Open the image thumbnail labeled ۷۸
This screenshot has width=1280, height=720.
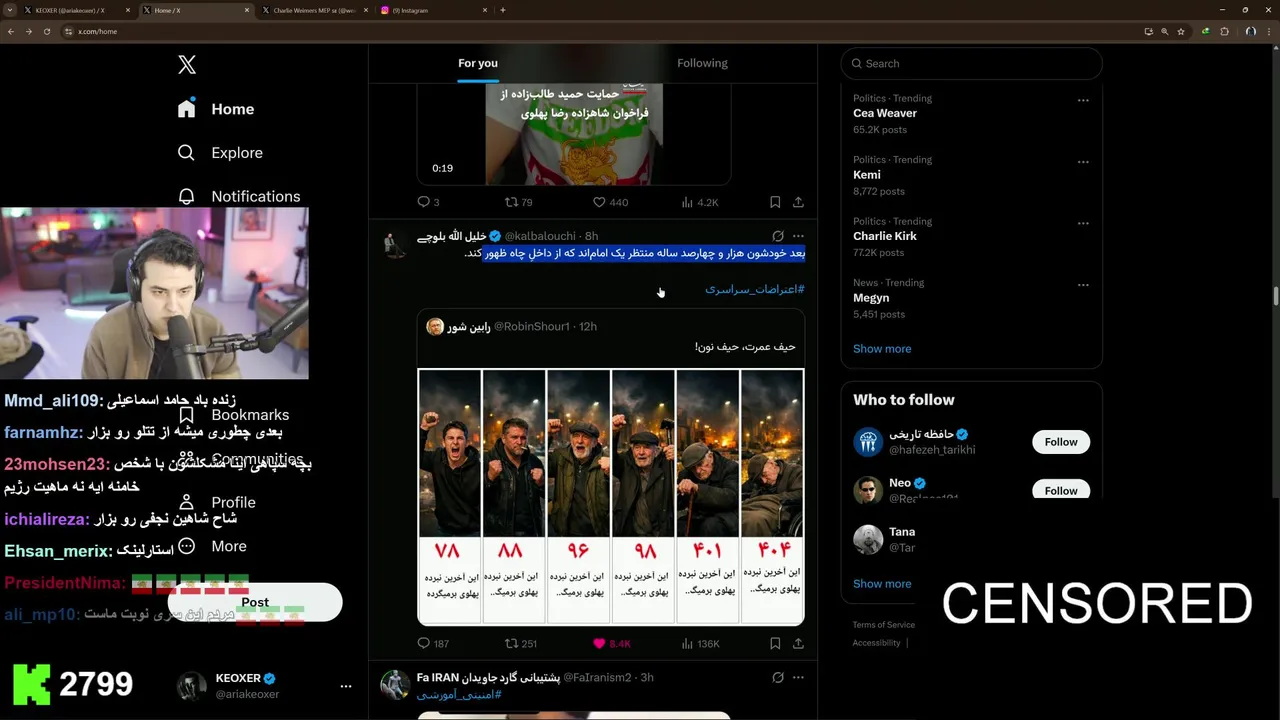coord(449,497)
